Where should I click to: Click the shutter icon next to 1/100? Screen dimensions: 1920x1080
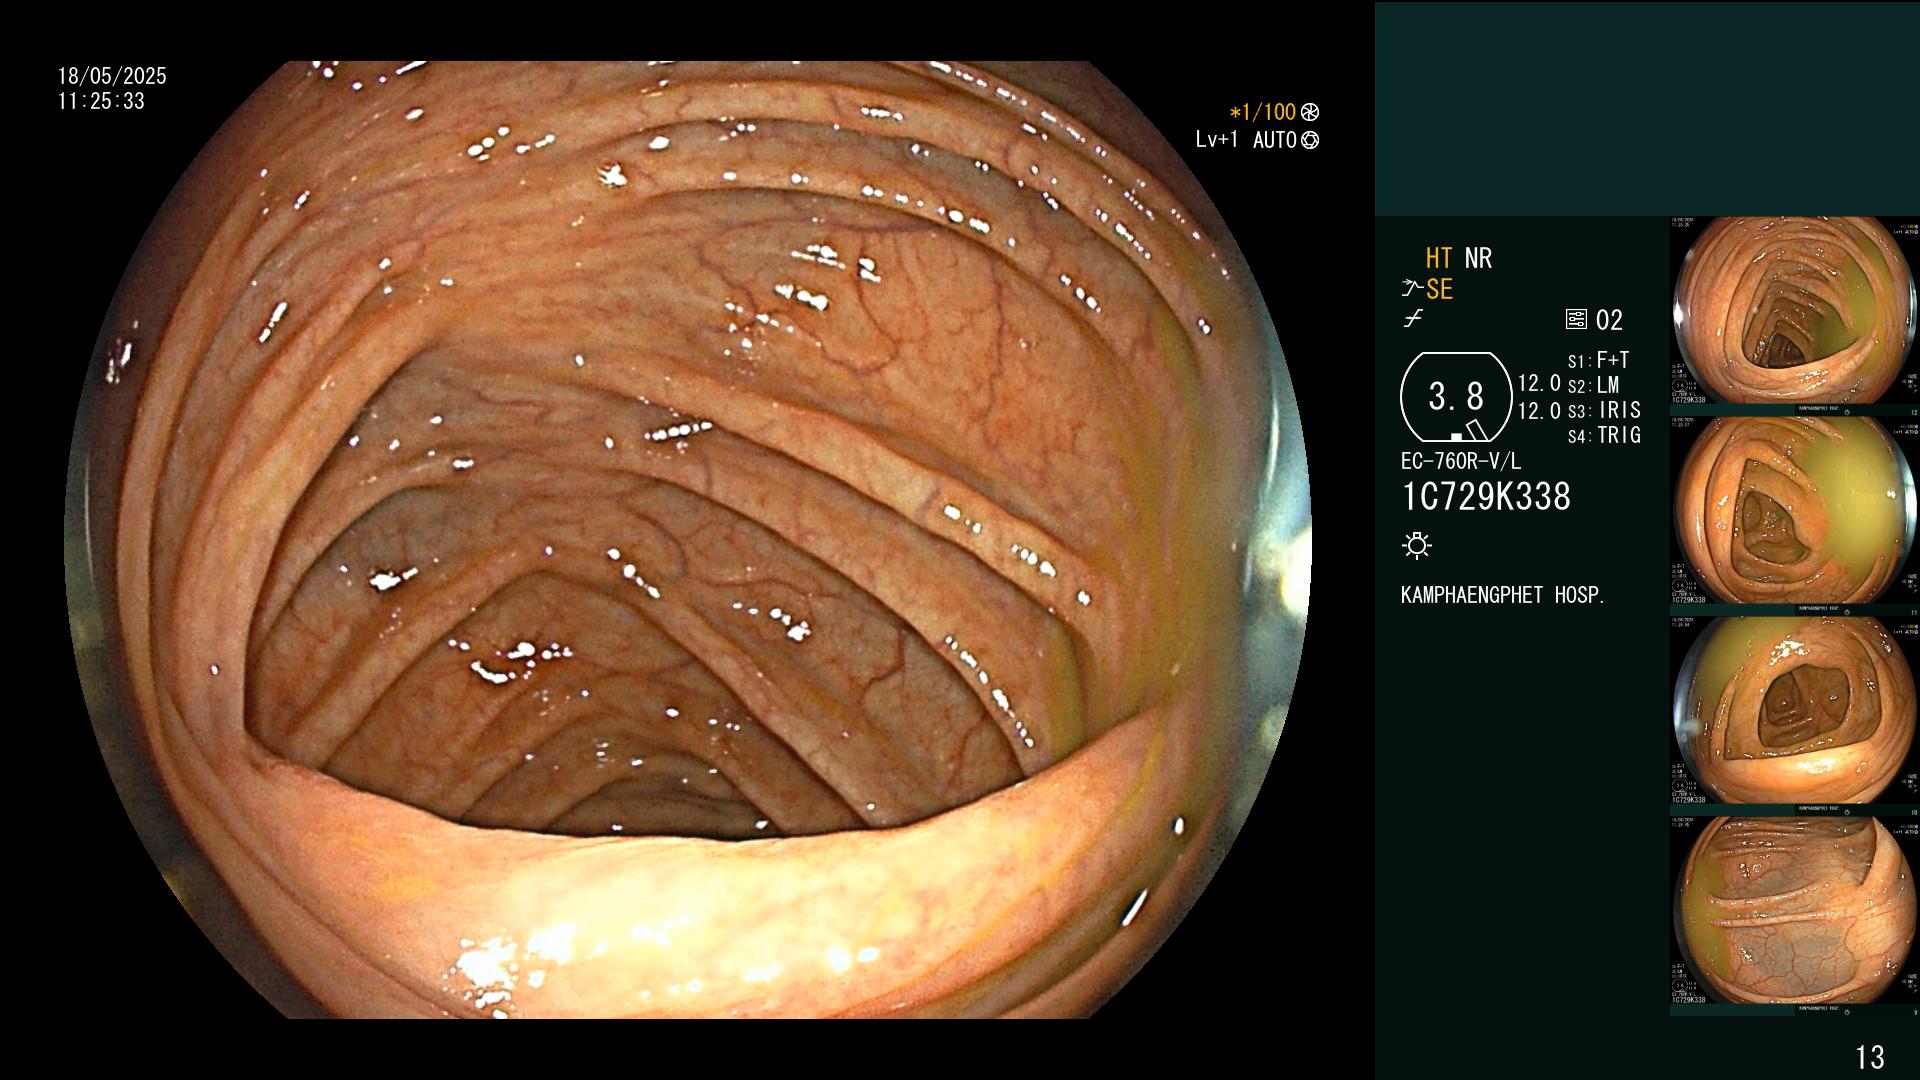(x=1310, y=112)
